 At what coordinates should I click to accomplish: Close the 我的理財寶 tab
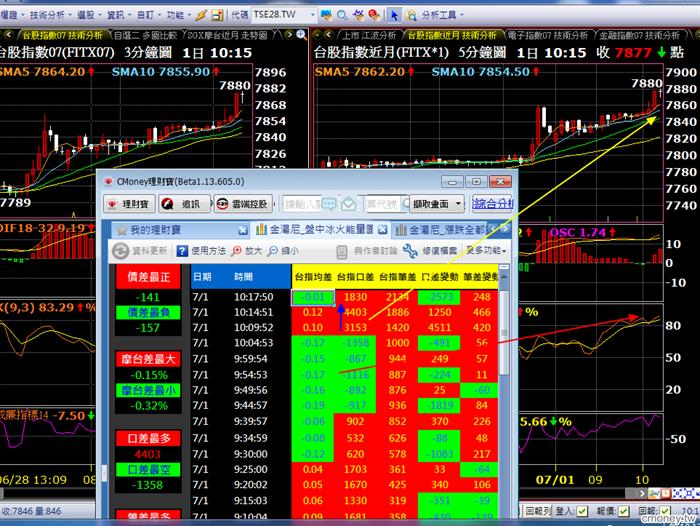[x=243, y=230]
